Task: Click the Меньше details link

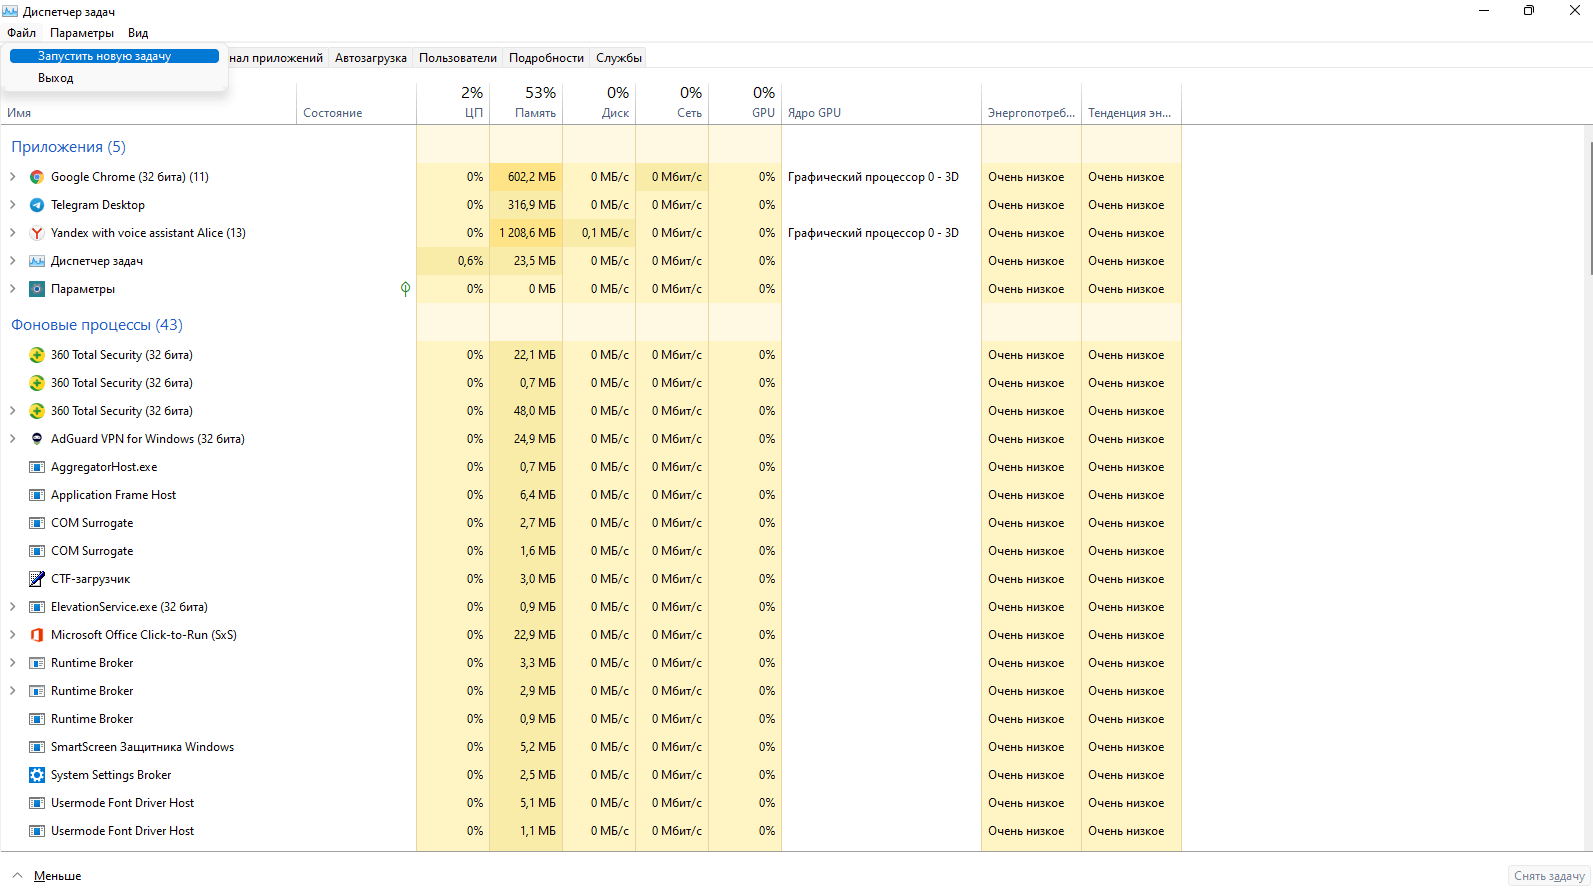Action: (x=57, y=876)
